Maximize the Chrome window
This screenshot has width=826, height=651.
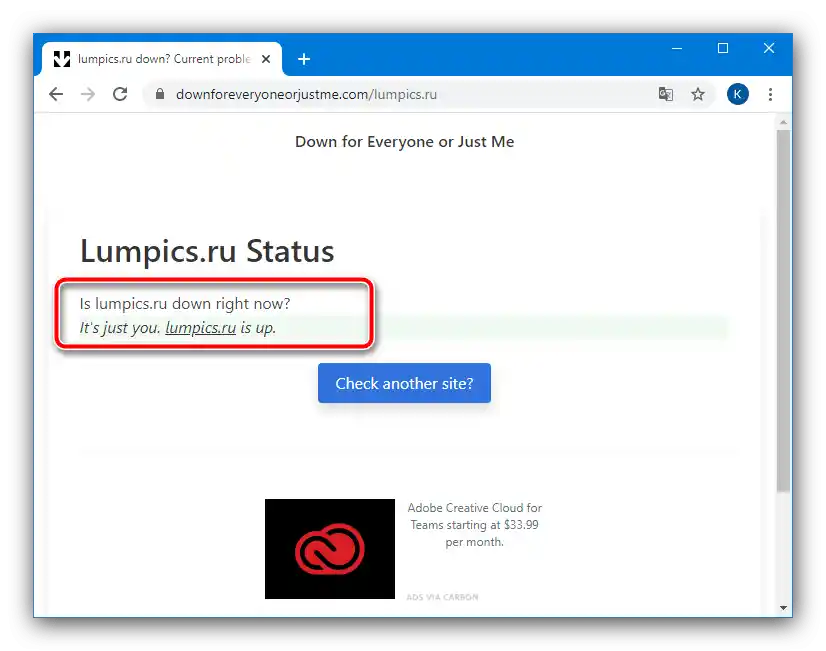pyautogui.click(x=723, y=48)
